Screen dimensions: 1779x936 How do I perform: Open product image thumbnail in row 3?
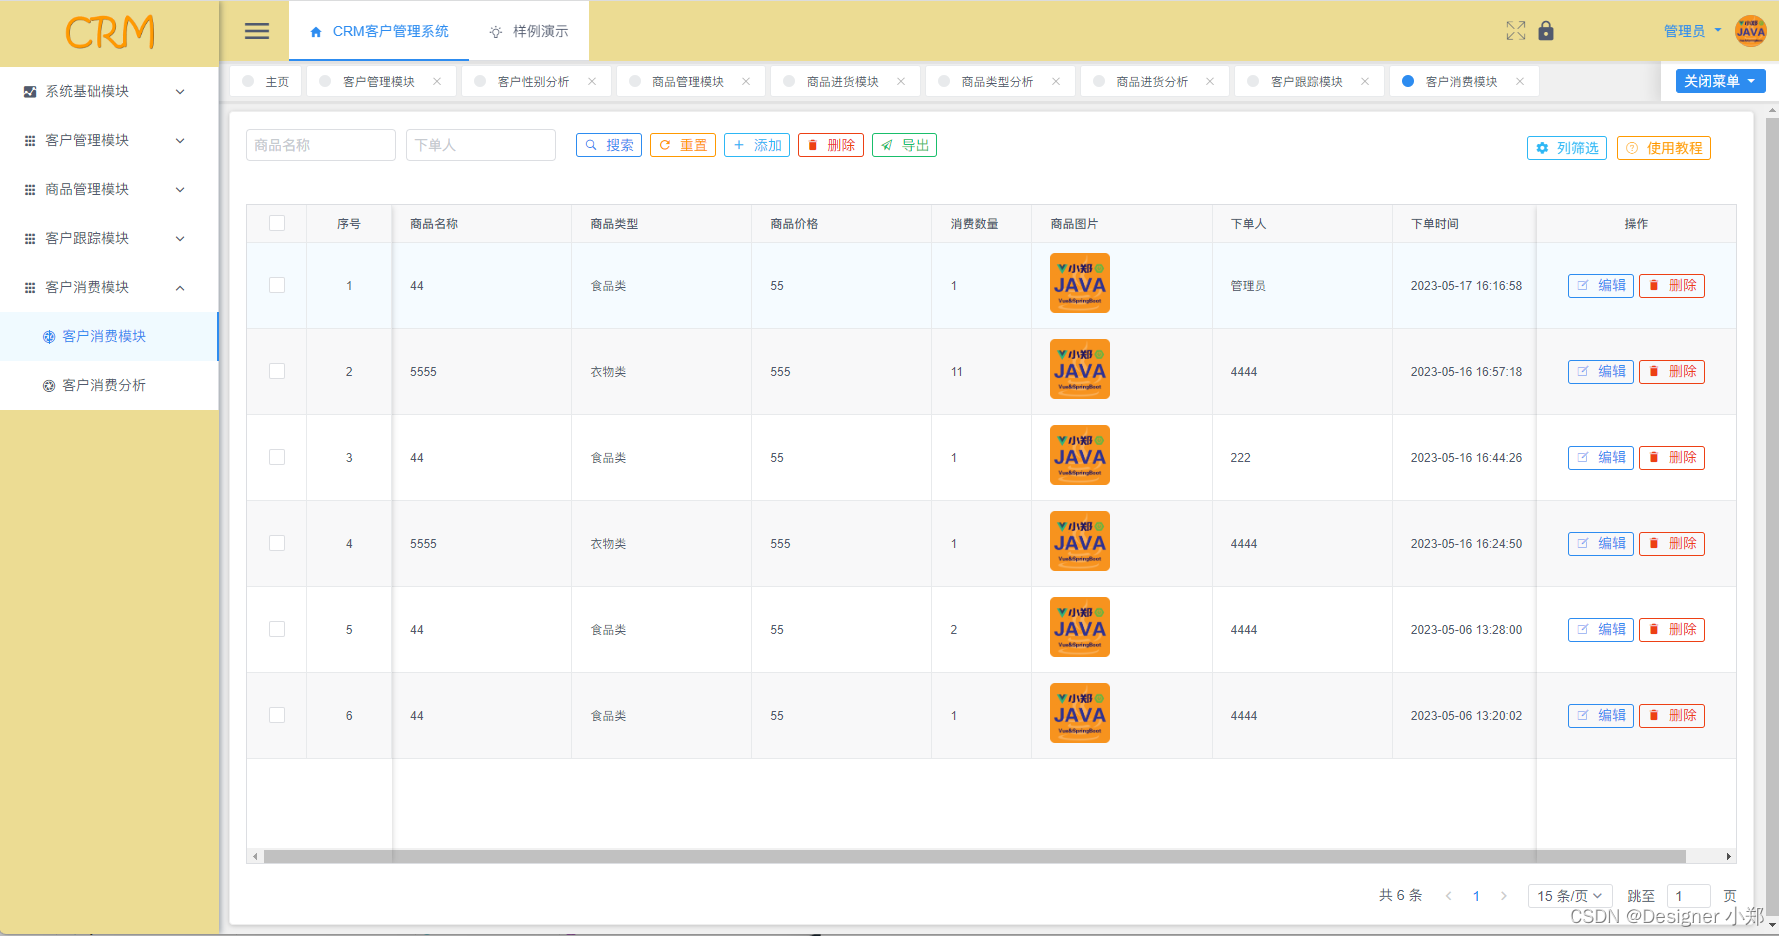(1080, 455)
